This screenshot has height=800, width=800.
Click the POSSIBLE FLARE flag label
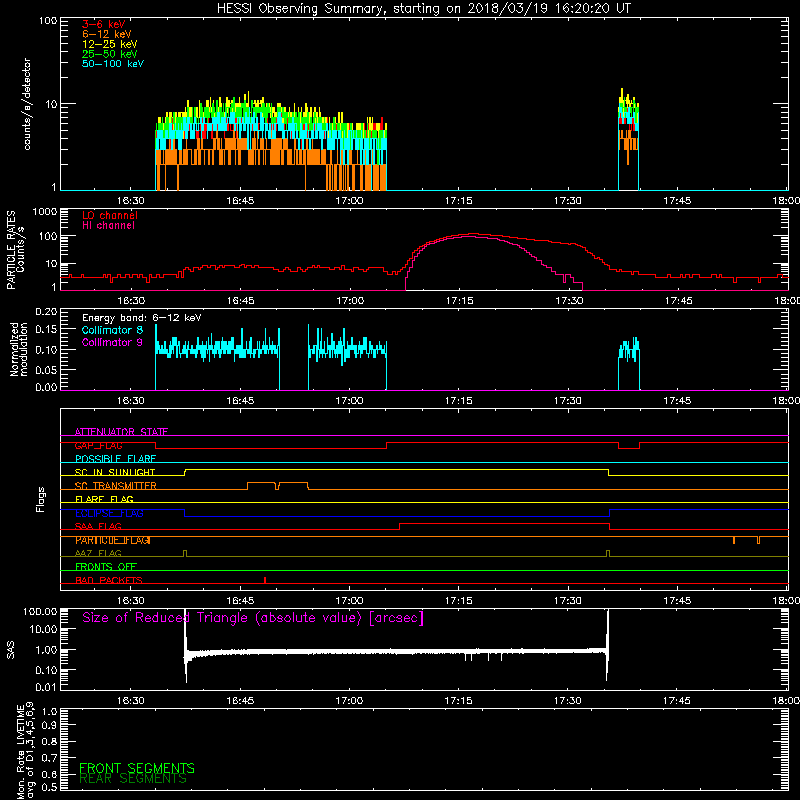(x=115, y=459)
